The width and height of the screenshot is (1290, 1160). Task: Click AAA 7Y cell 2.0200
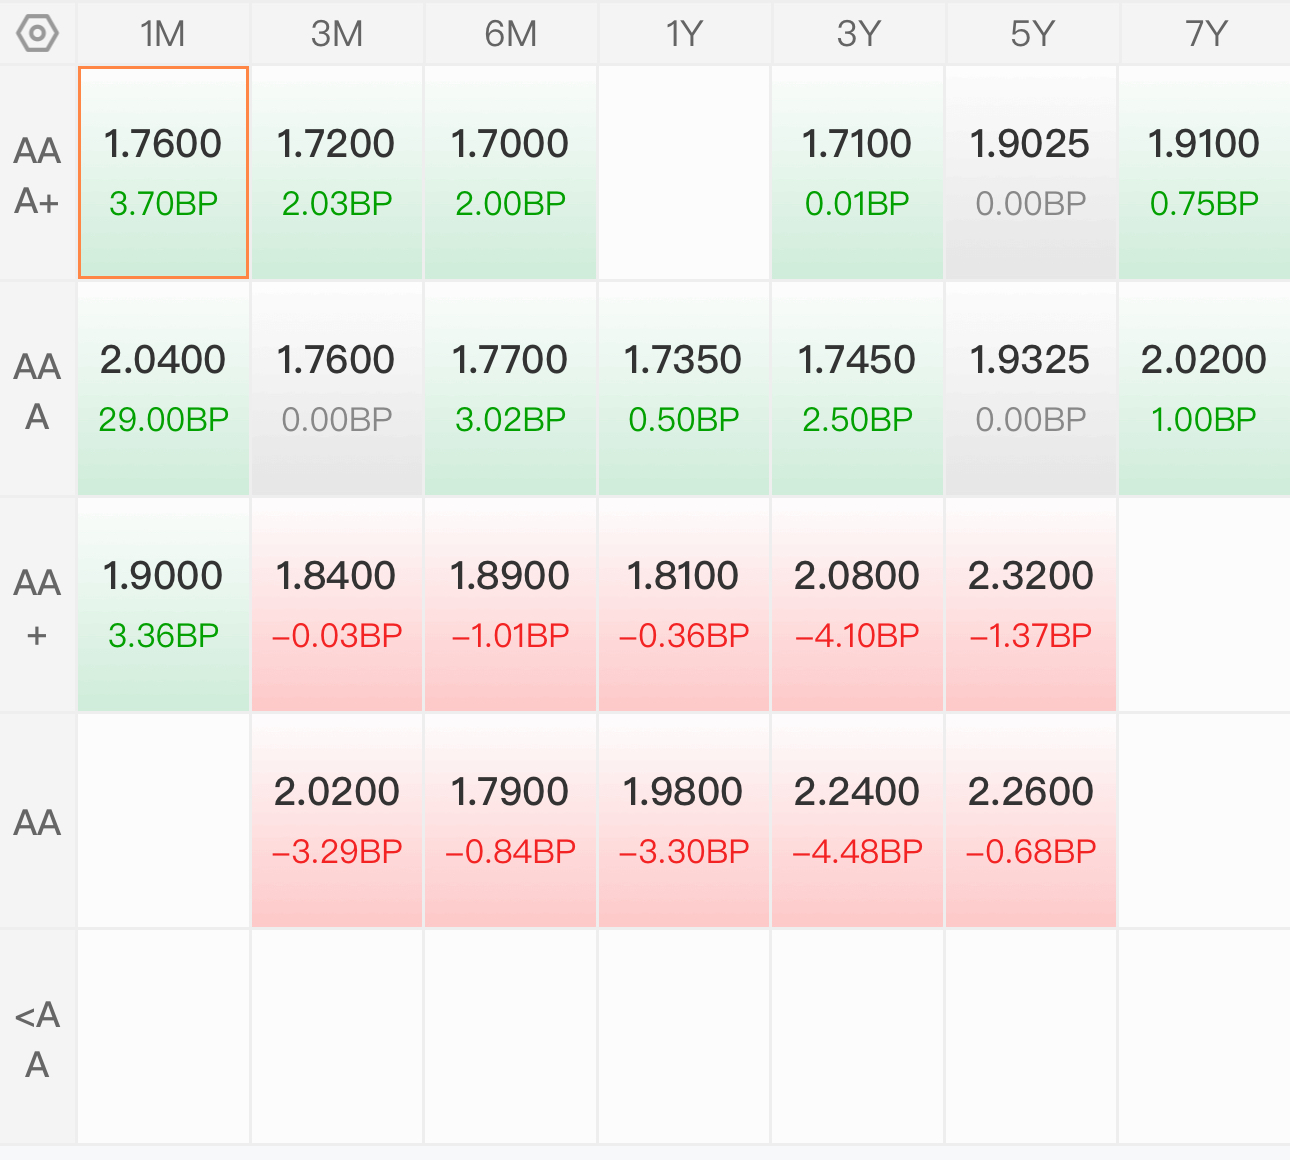point(1204,389)
